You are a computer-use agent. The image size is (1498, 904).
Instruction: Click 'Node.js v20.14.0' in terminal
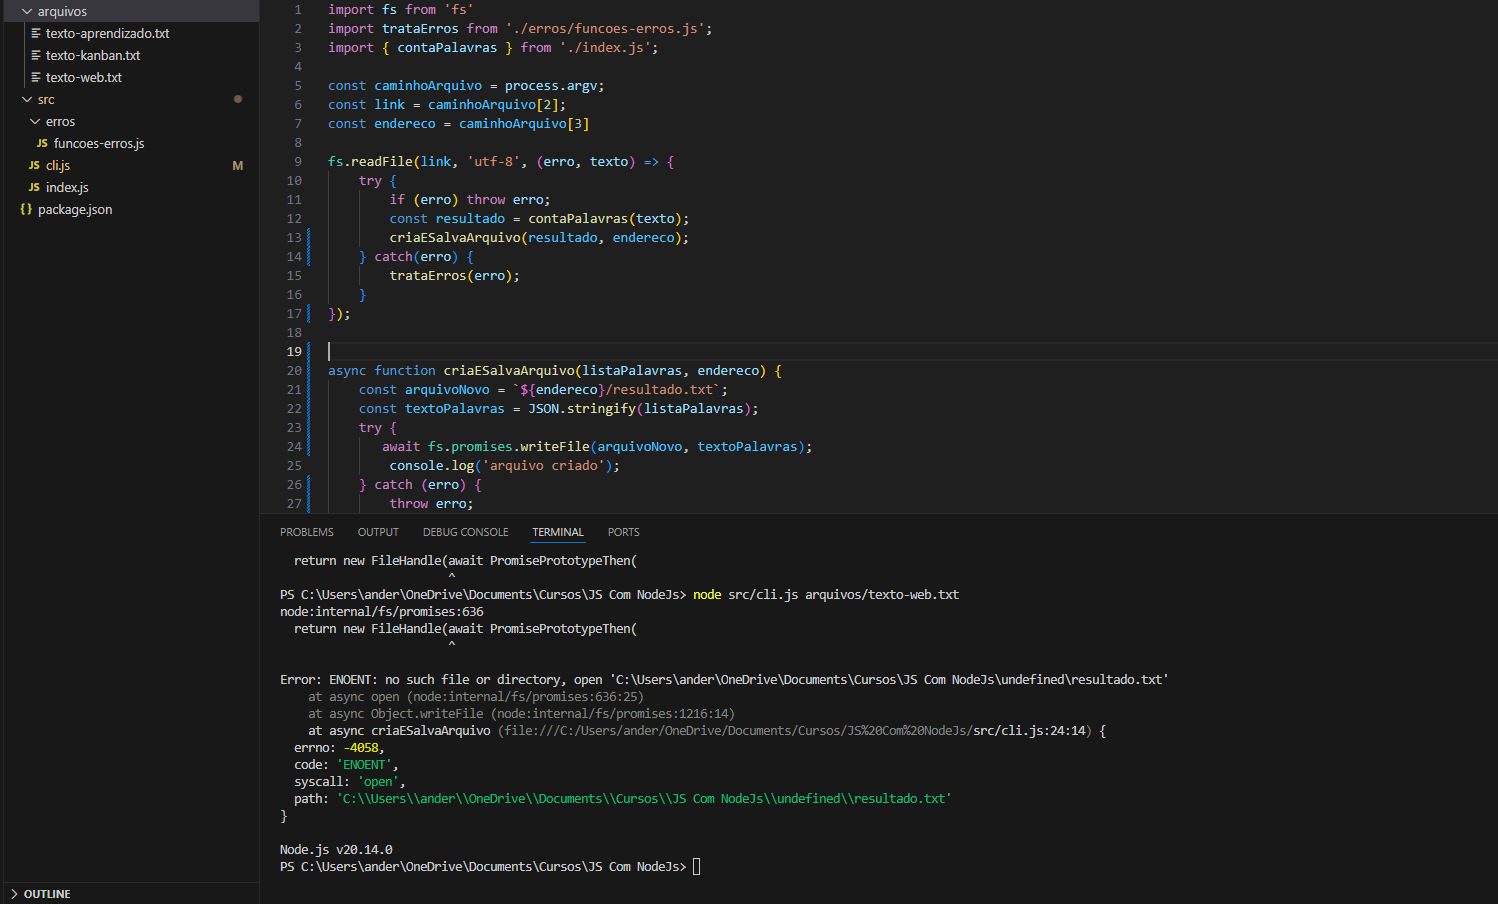point(336,850)
